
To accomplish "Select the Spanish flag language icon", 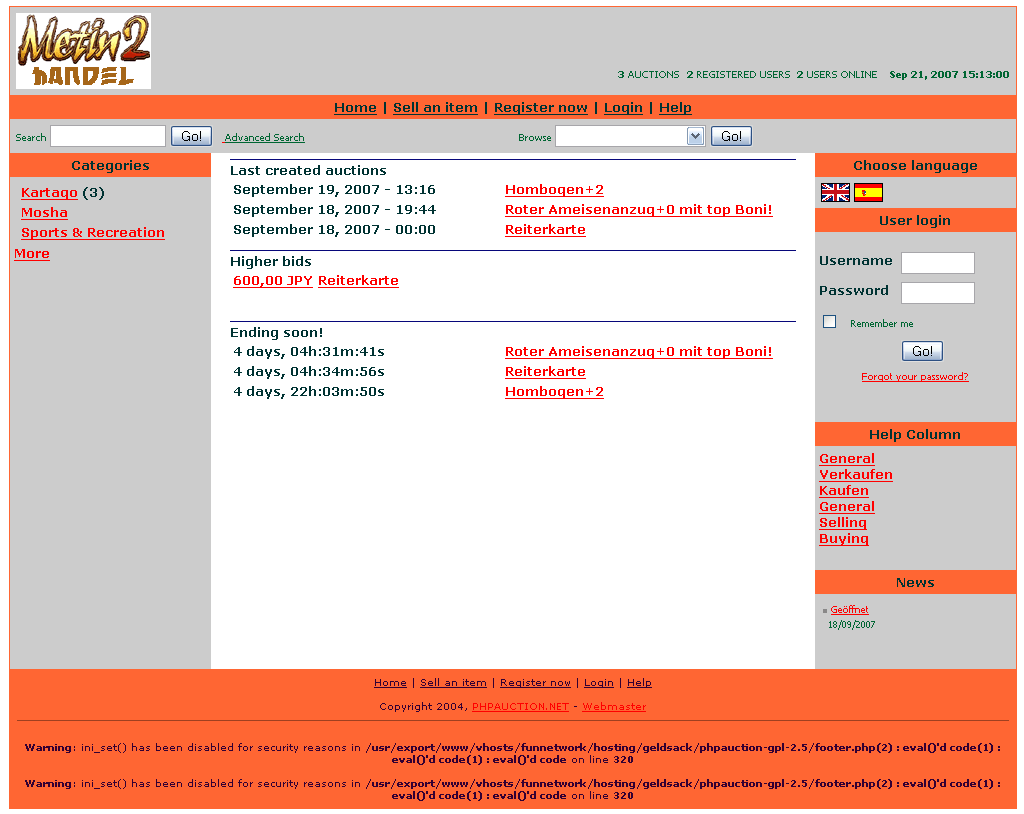I will [x=868, y=193].
